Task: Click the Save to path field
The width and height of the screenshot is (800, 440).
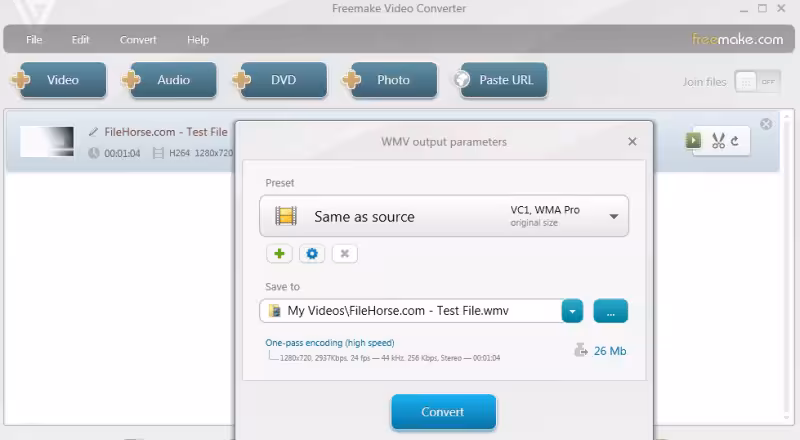Action: click(x=411, y=311)
